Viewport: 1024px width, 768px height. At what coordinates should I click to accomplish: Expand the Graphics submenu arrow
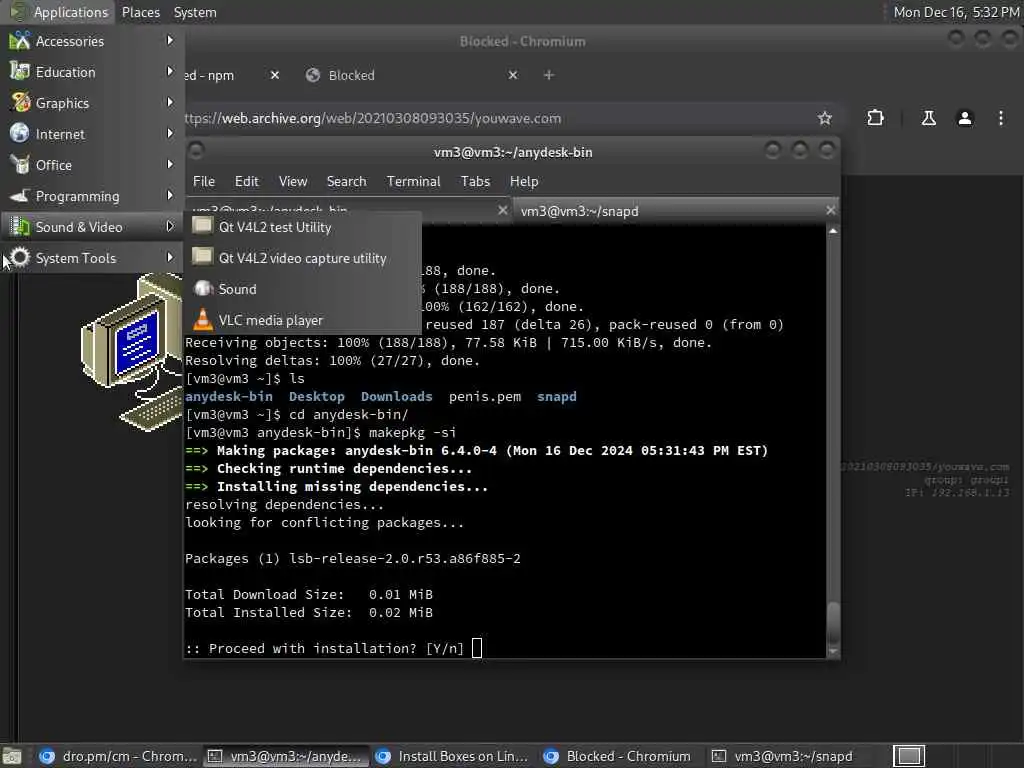(170, 103)
